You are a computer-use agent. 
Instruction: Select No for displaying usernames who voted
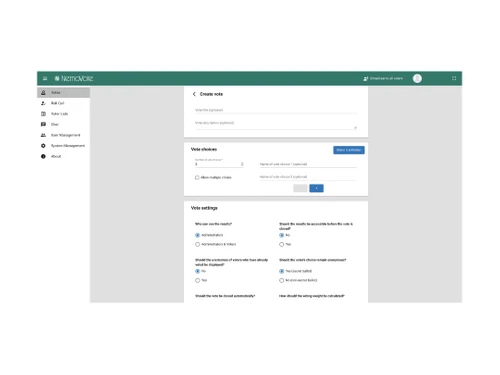pyautogui.click(x=197, y=271)
